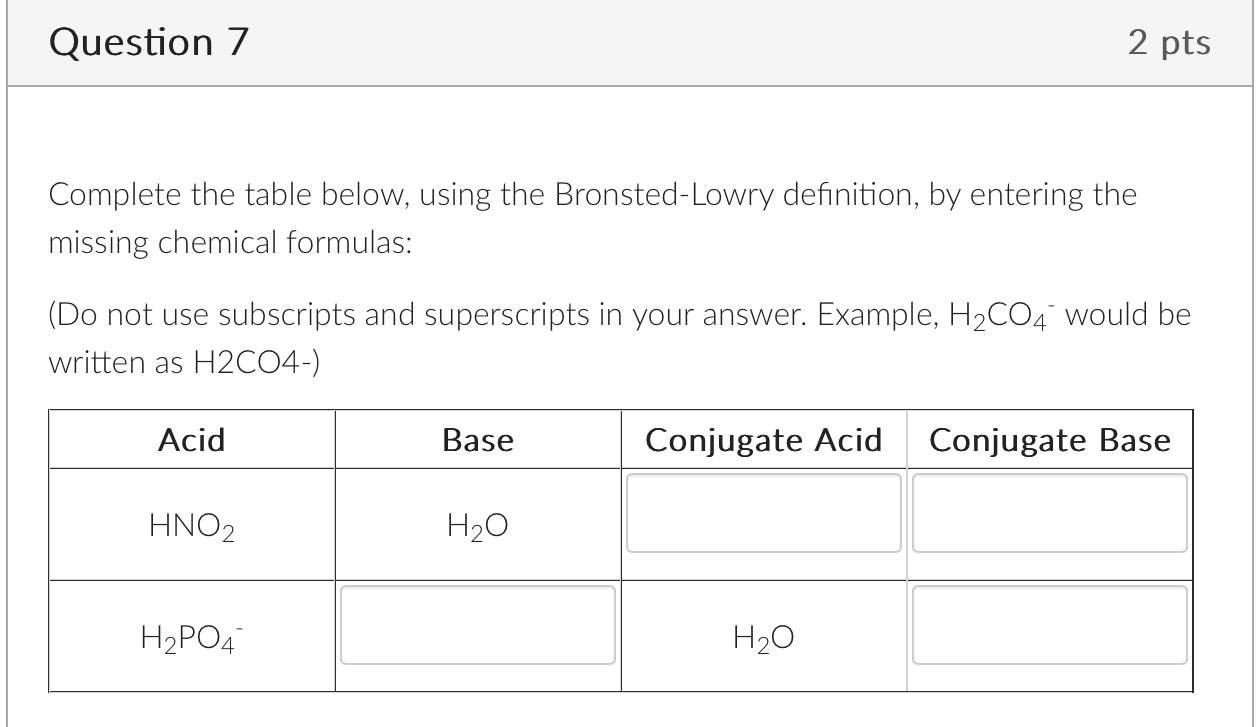
Task: Select the Conjugate Base column header
Action: coord(1049,439)
